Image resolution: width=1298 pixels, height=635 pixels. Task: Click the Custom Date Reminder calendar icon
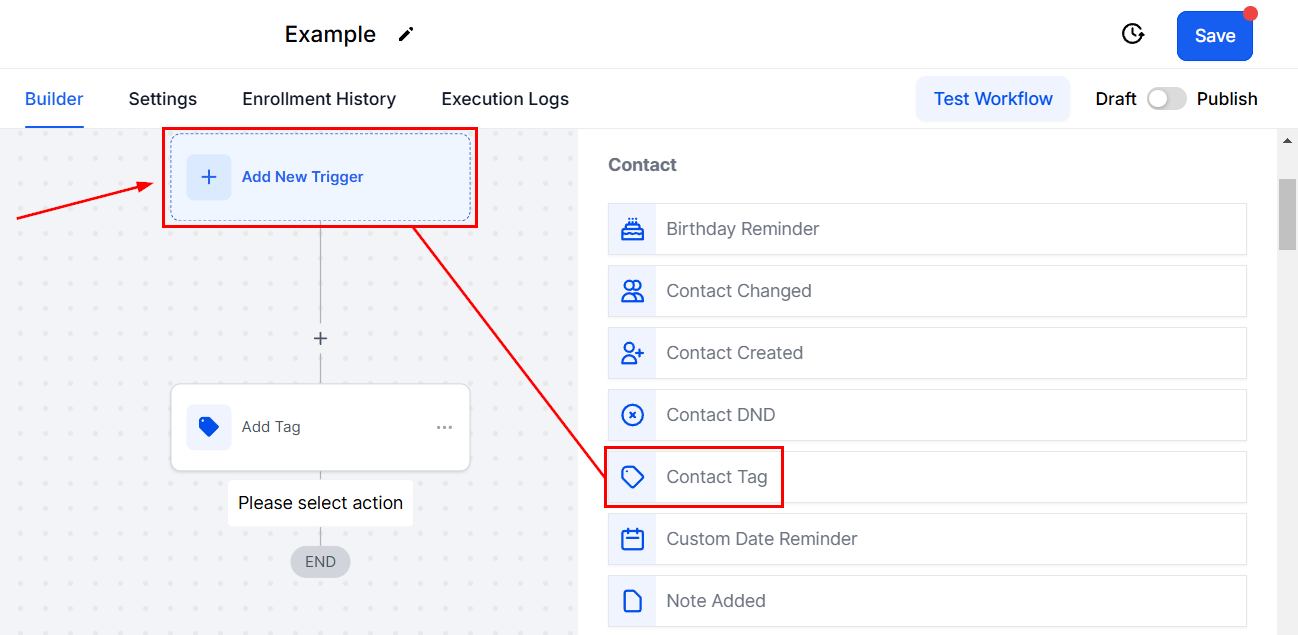(x=632, y=539)
